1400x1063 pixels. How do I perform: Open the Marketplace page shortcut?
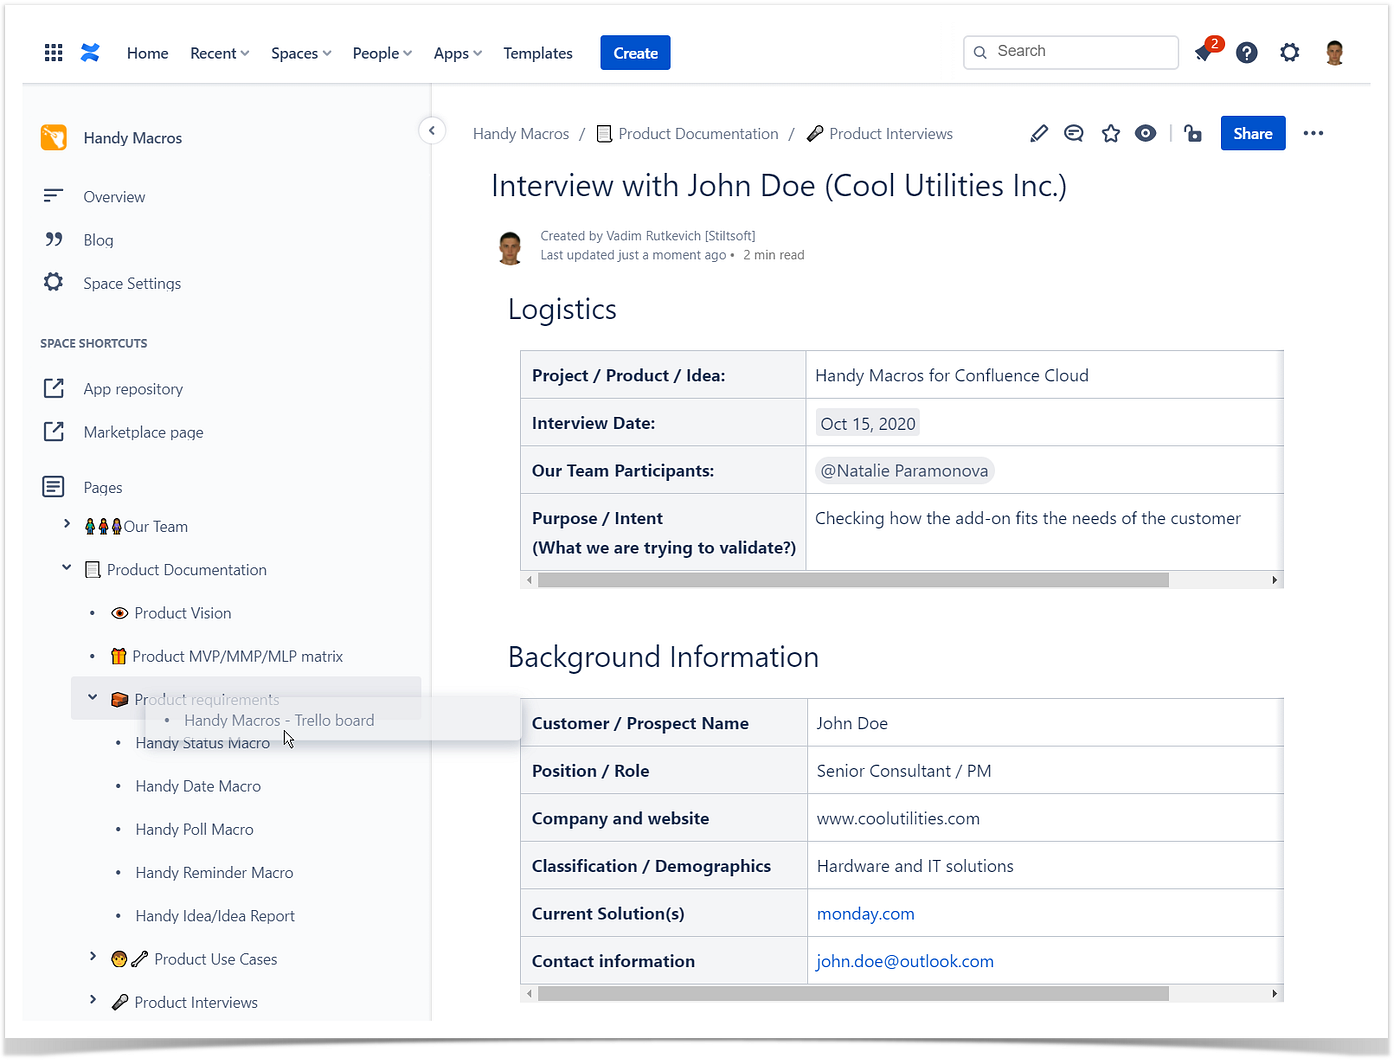click(144, 432)
